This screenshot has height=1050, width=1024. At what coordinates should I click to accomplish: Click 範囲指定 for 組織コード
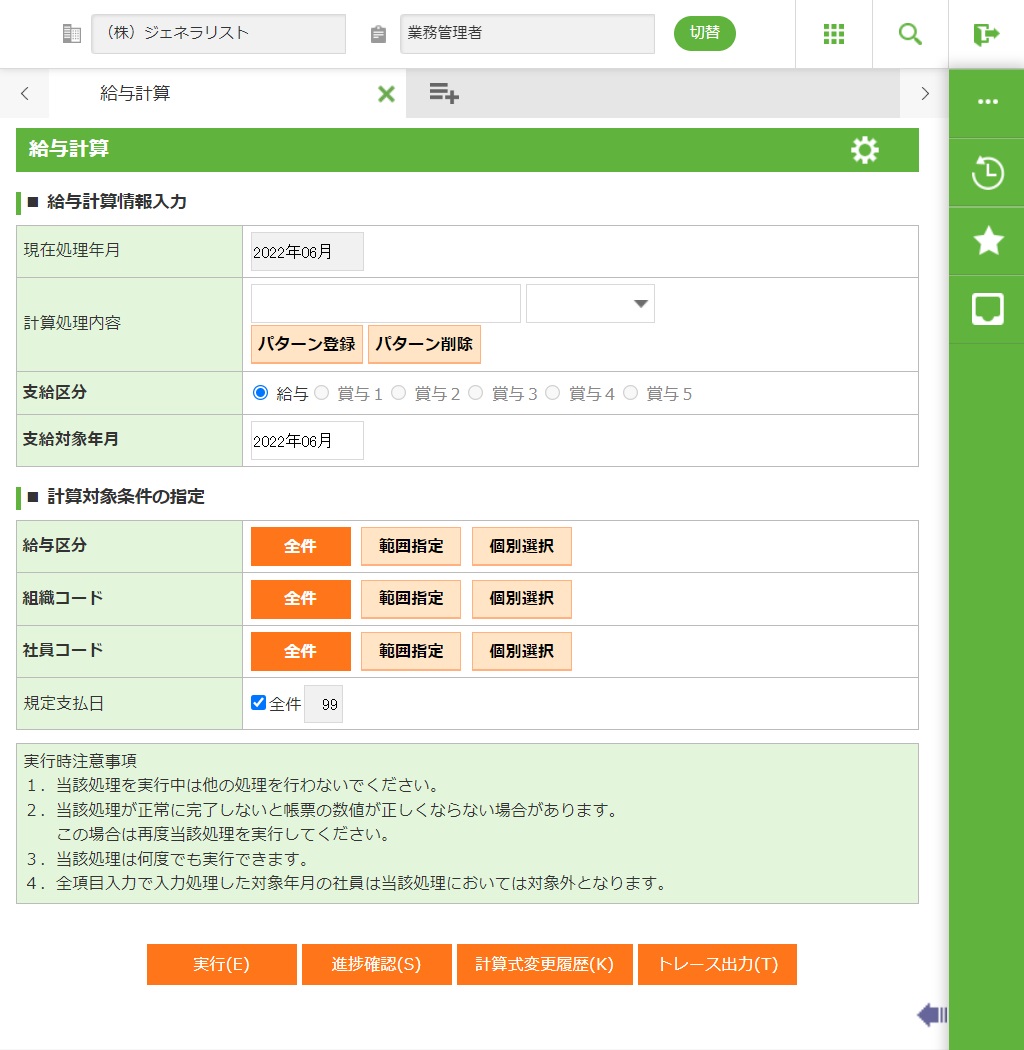point(411,599)
